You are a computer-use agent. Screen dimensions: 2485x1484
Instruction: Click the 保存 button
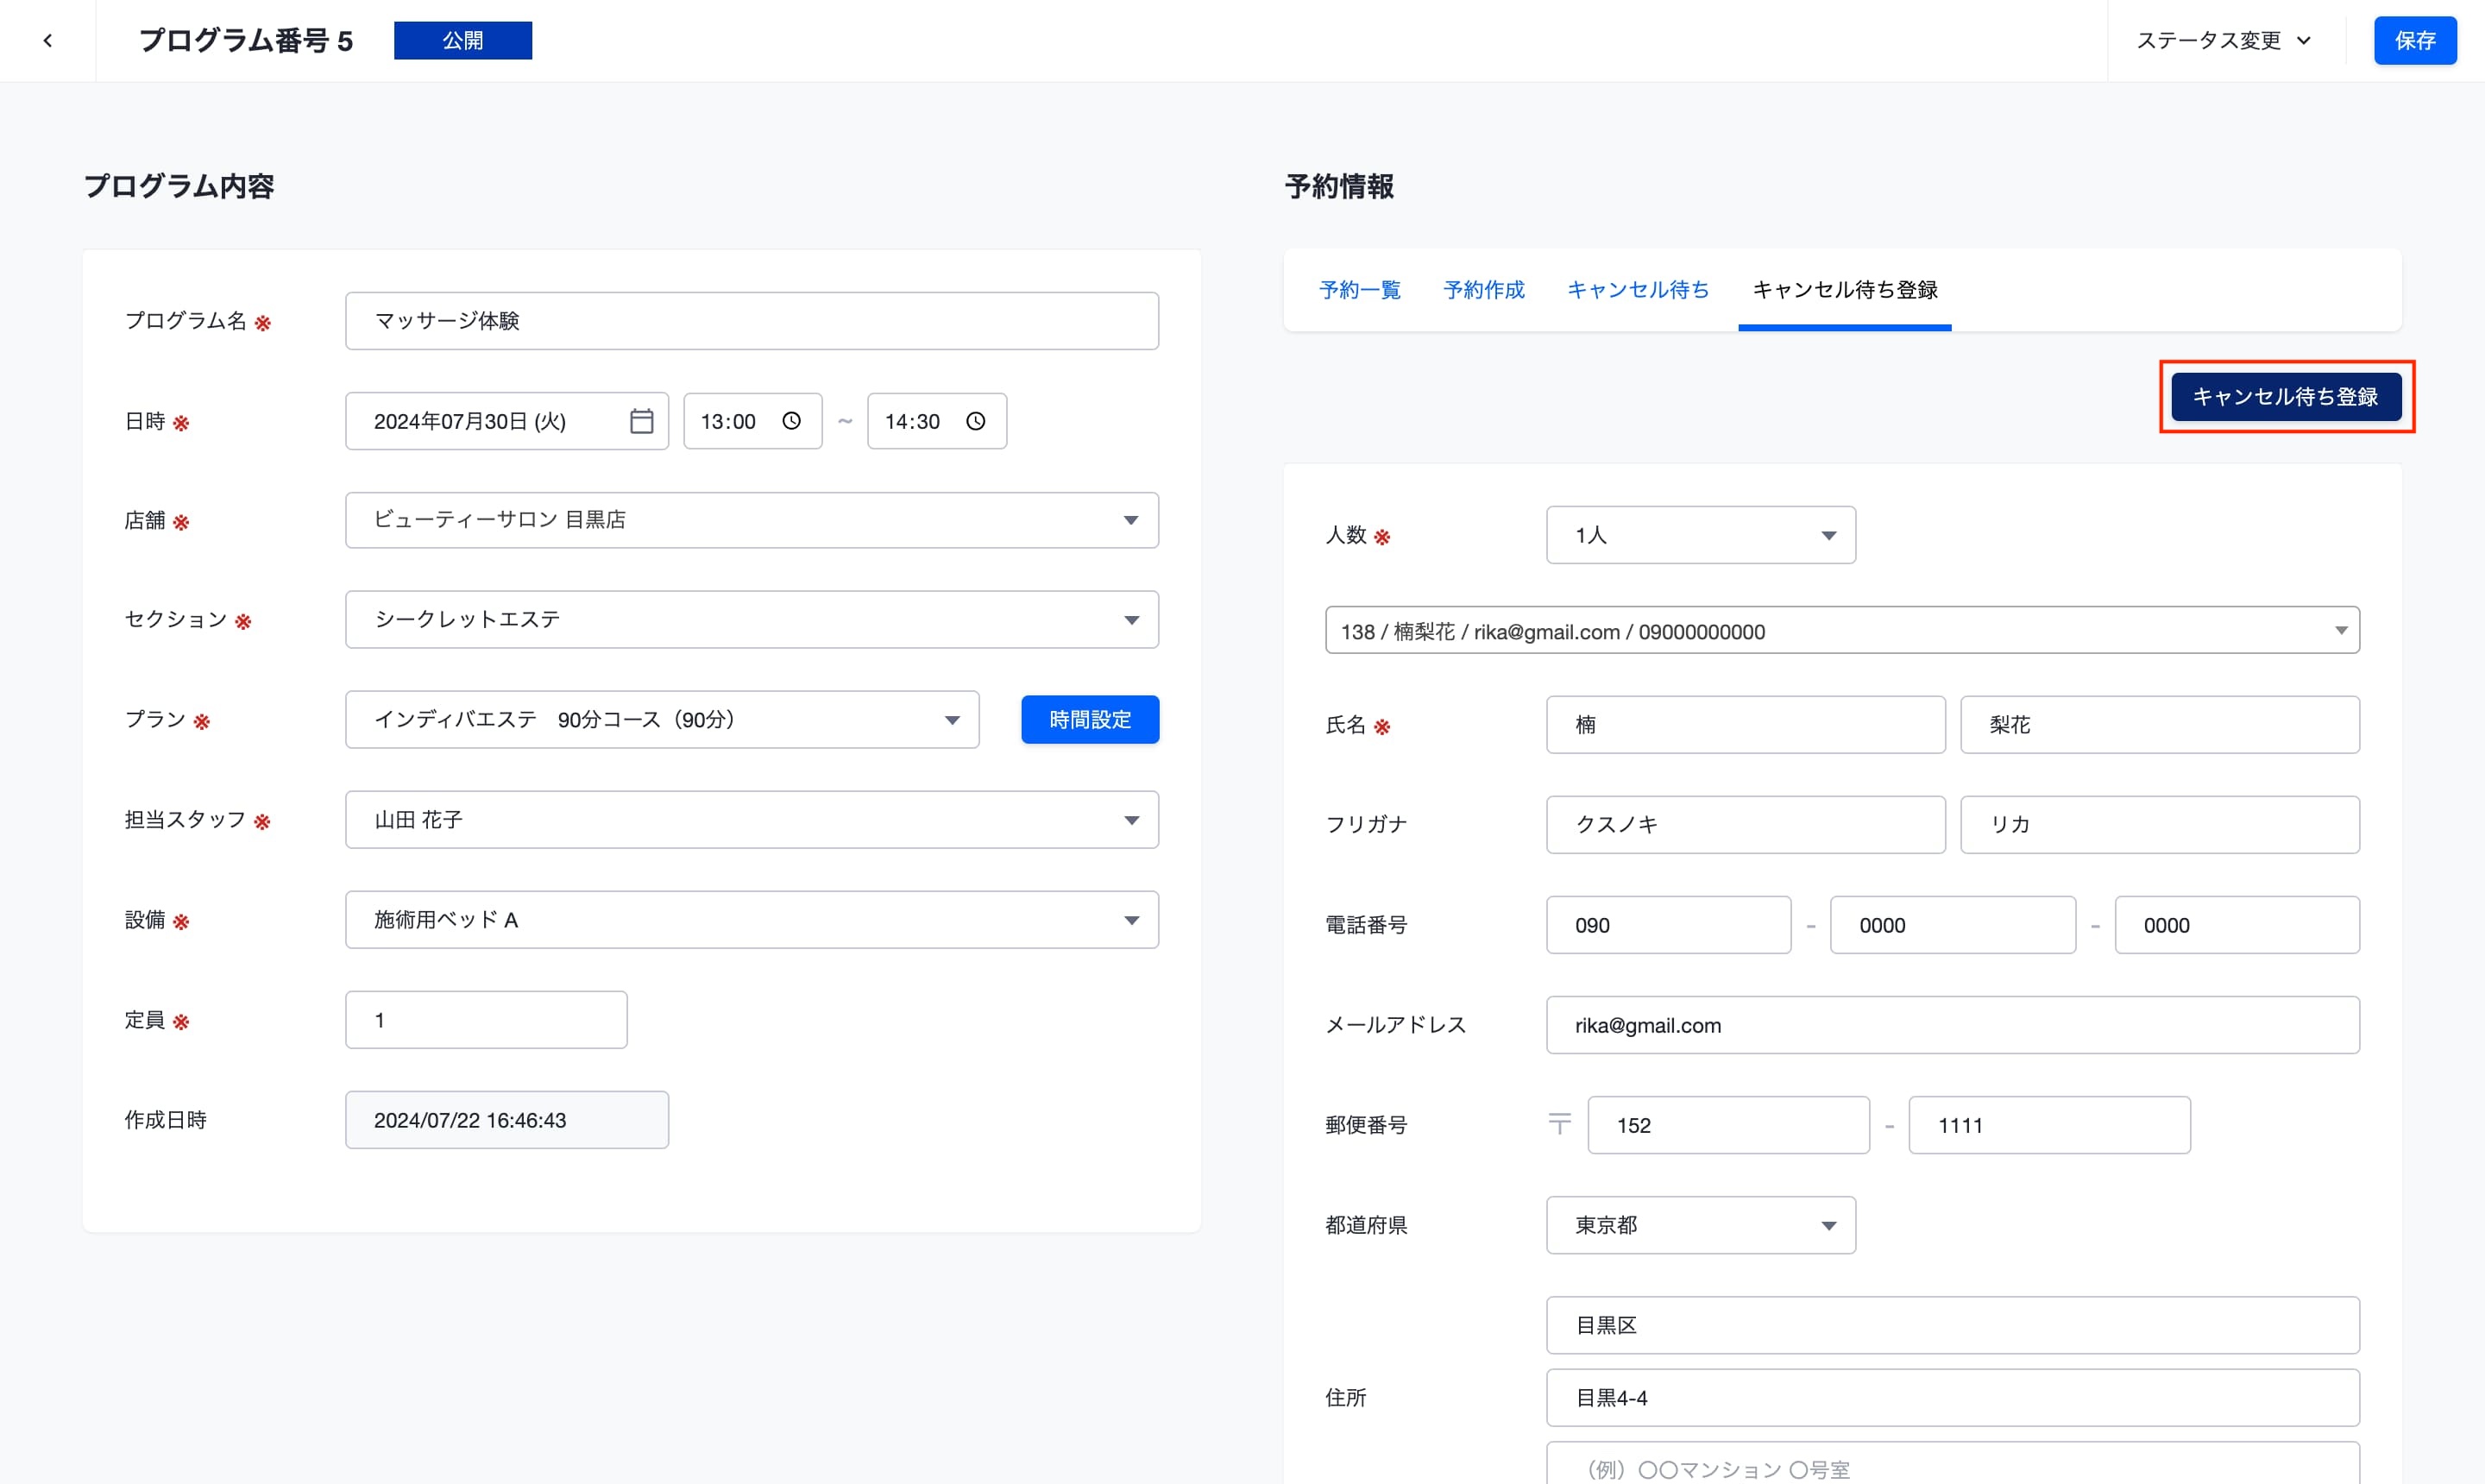[x=2414, y=41]
